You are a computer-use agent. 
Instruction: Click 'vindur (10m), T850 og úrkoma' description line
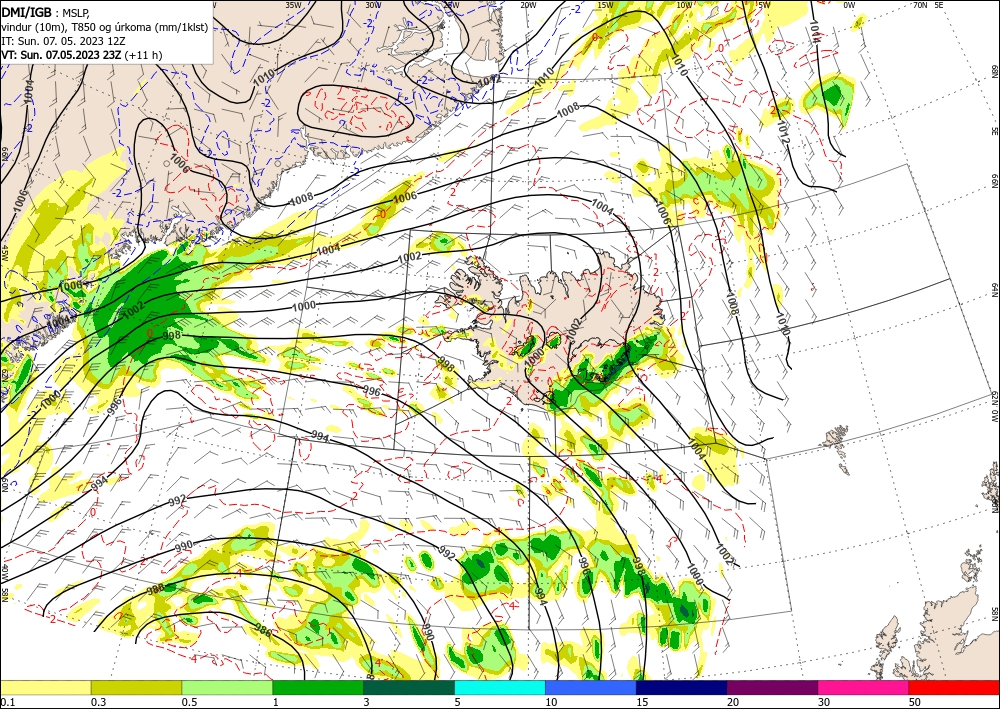105,27
